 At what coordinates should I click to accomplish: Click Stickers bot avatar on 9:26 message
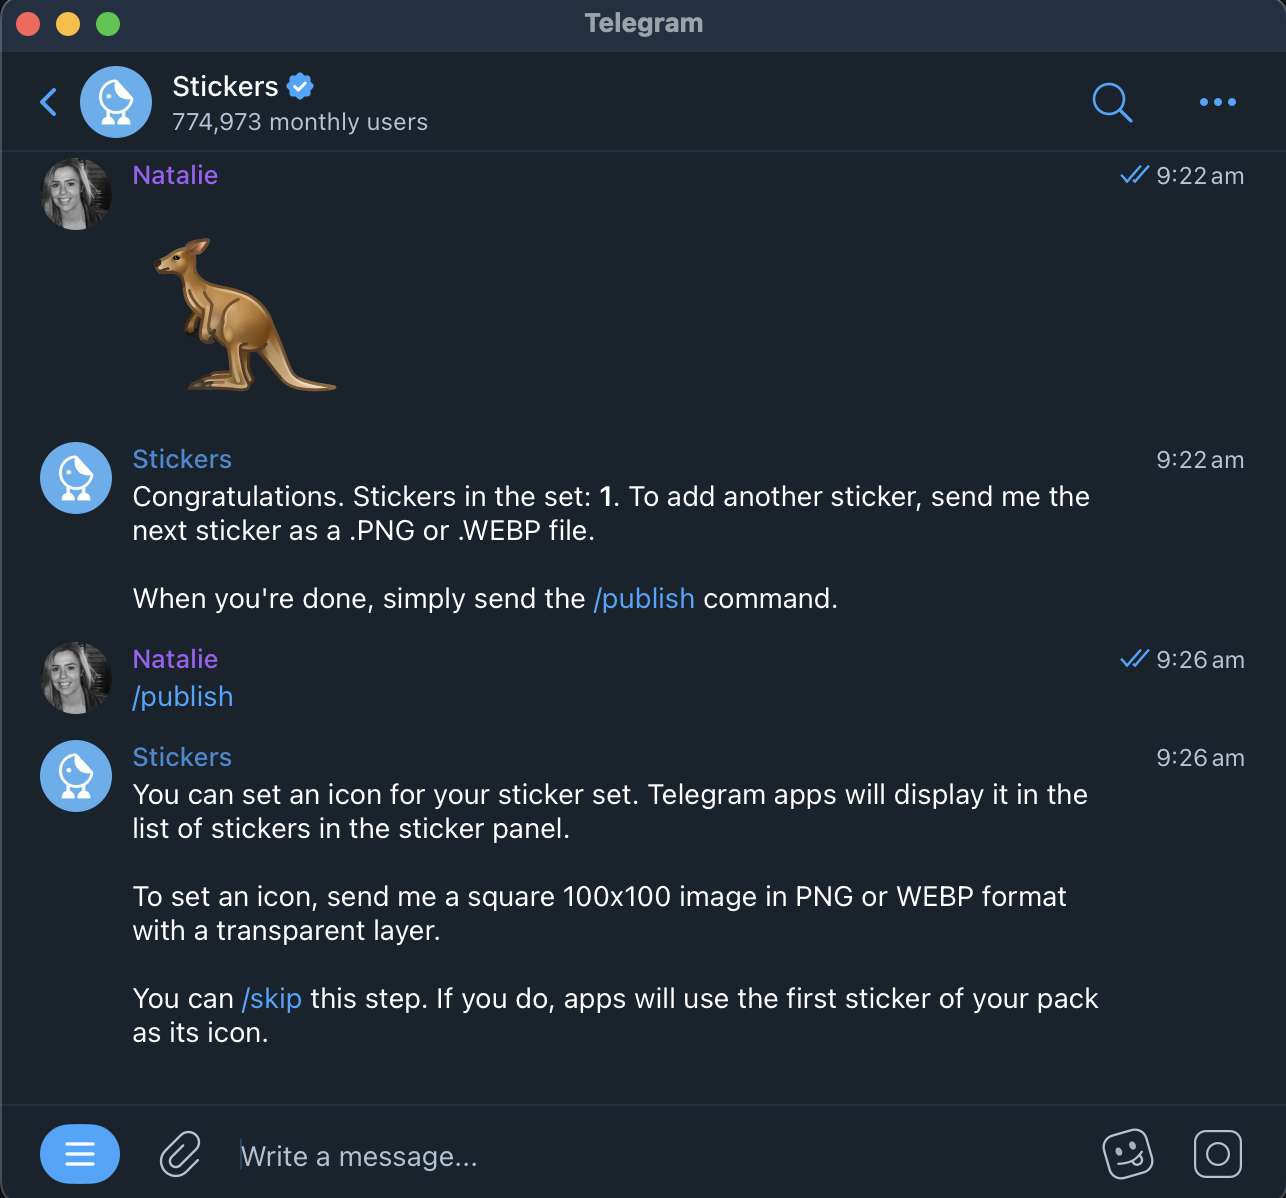click(76, 776)
